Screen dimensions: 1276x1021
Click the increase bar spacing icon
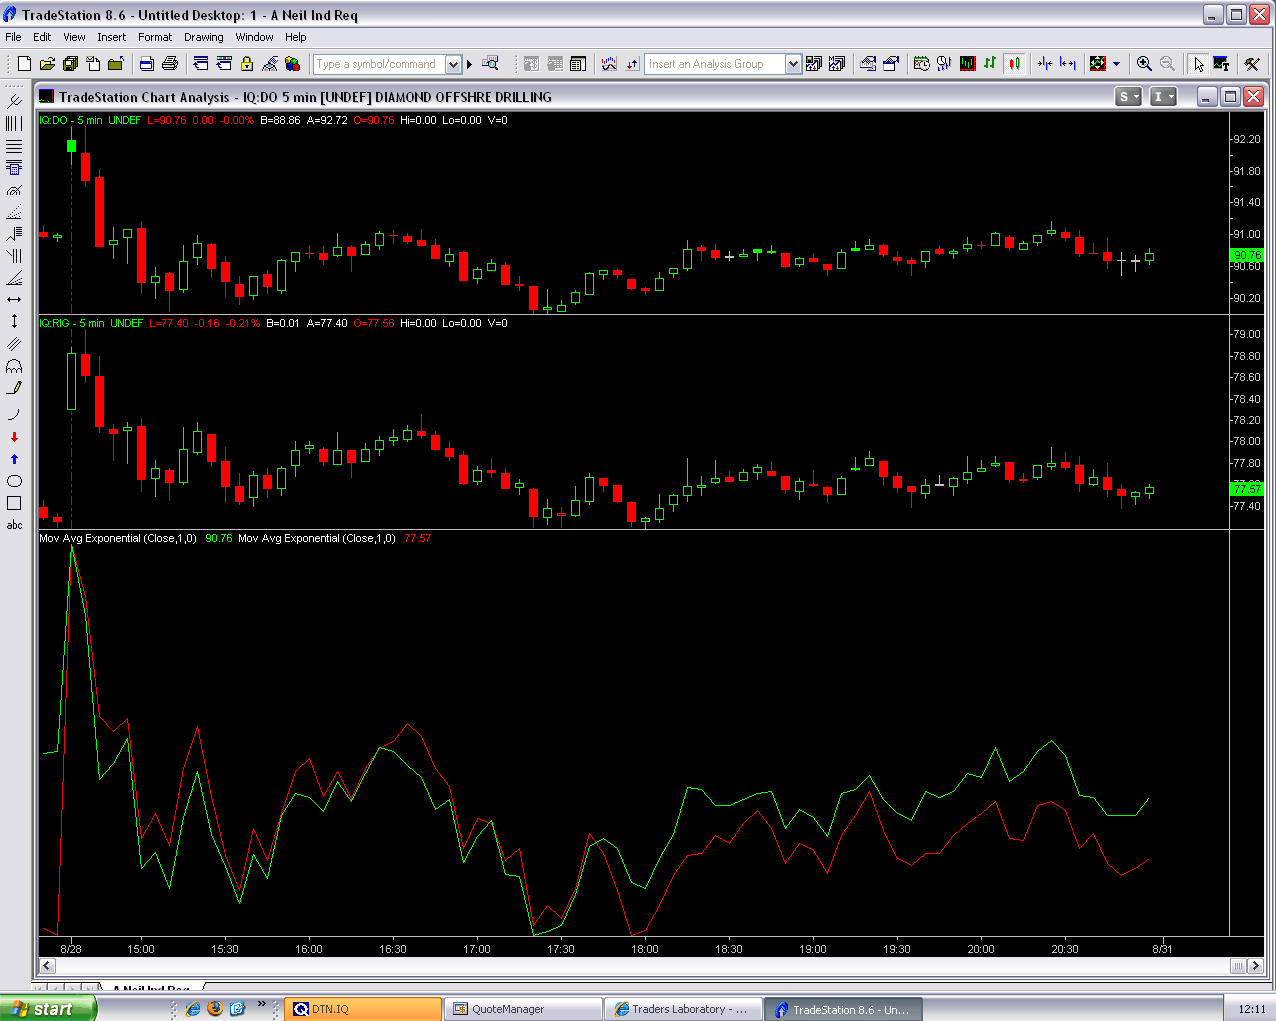click(1068, 64)
